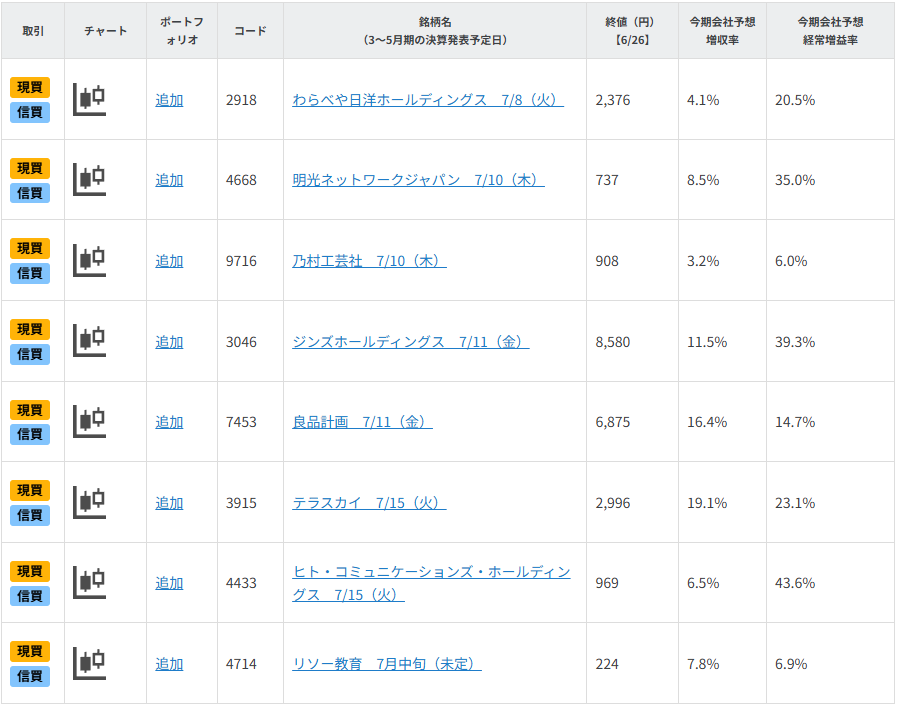The width and height of the screenshot is (898, 706).
Task: Open chart icon for 明光ネットワークジャパン
Action: point(90,180)
